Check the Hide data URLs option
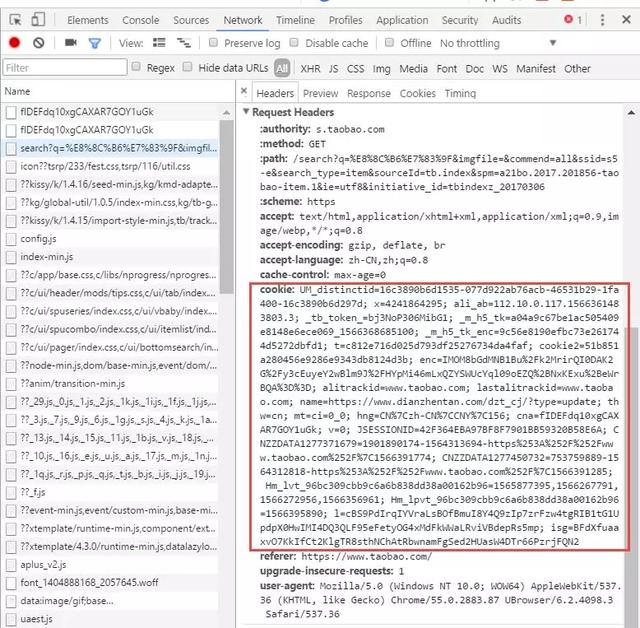Image resolution: width=640 pixels, height=628 pixels. coord(187,67)
